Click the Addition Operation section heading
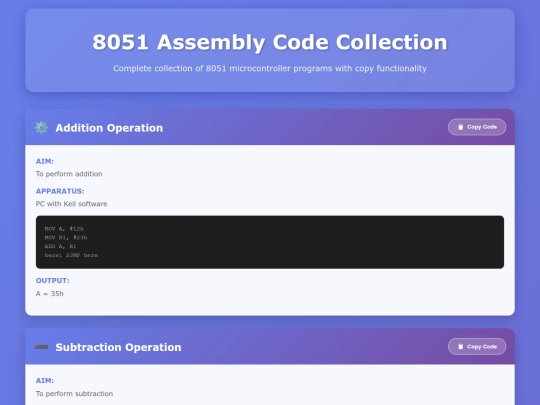This screenshot has height=405, width=540. (109, 128)
